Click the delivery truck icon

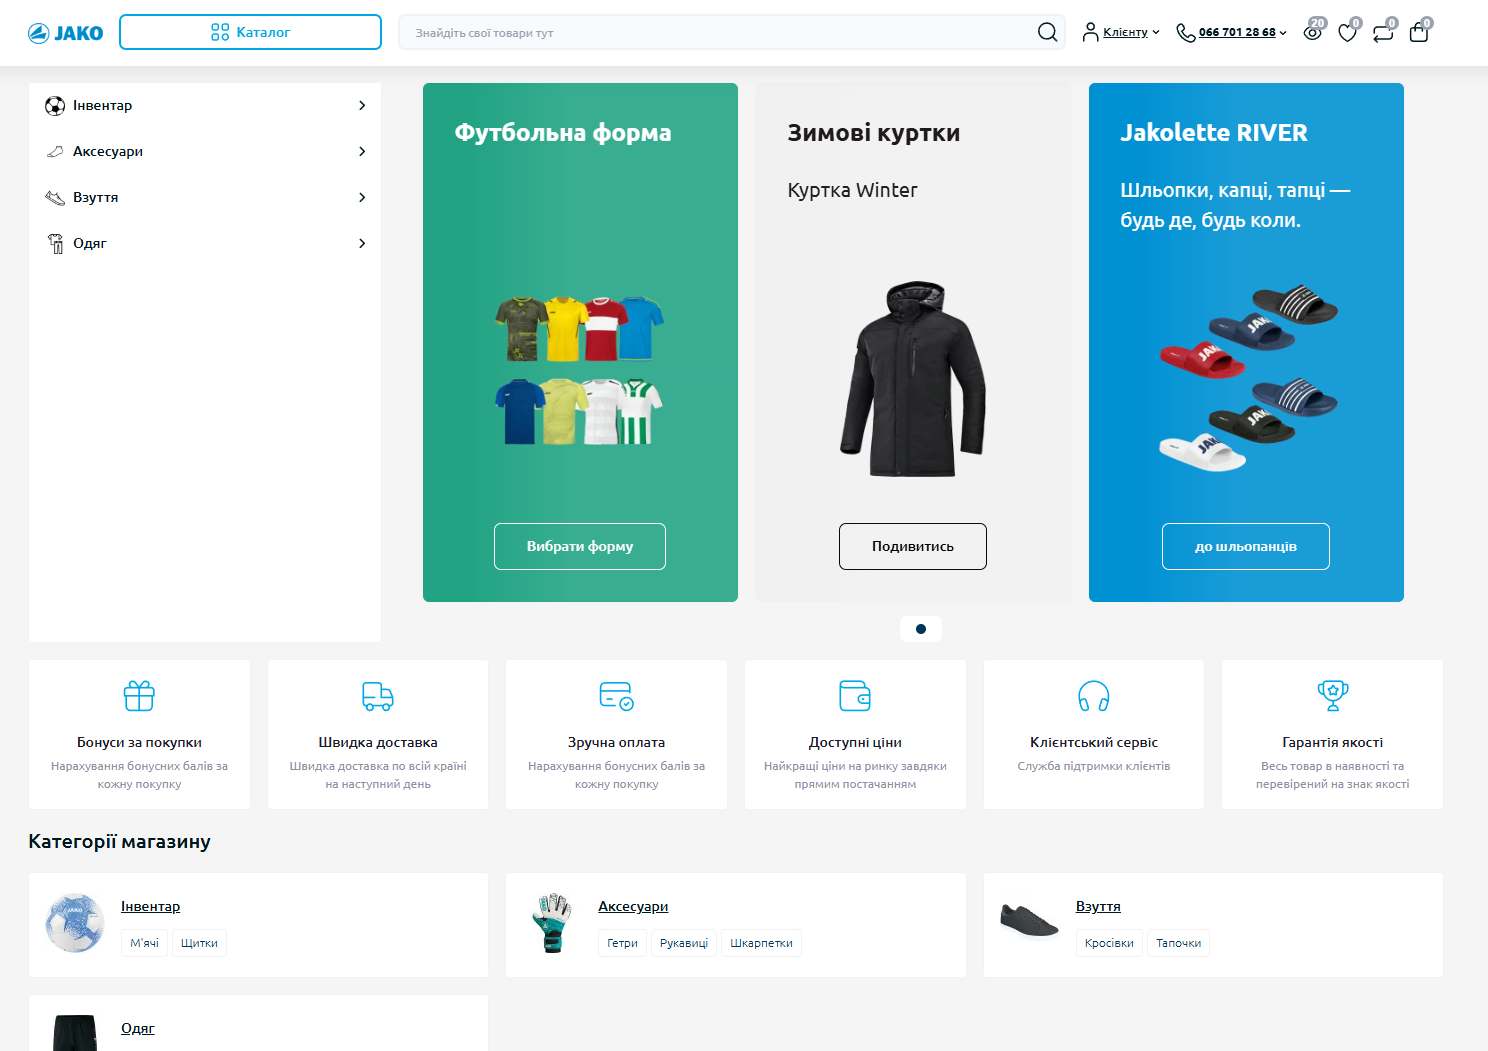click(377, 696)
